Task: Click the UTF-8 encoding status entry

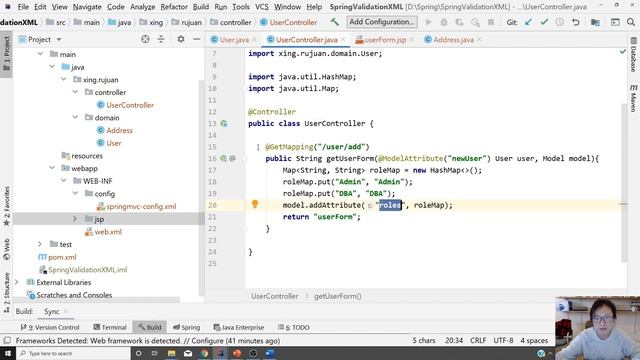Action: click(503, 340)
